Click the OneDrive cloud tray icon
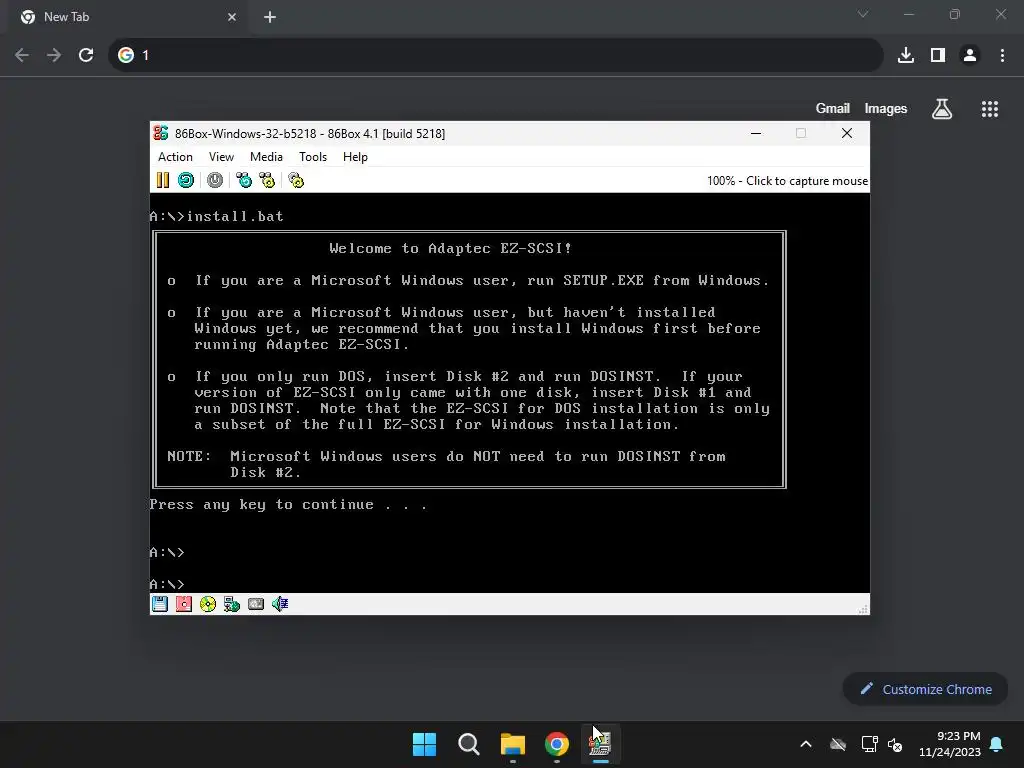This screenshot has width=1024, height=768. [x=838, y=744]
